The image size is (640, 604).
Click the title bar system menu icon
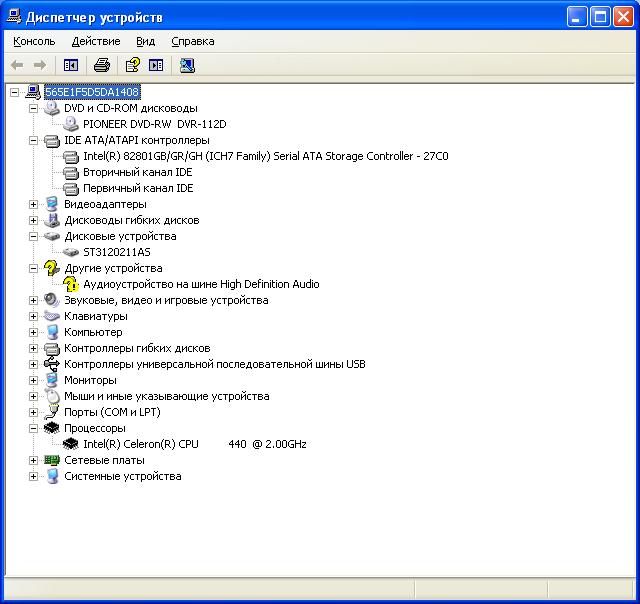[x=14, y=17]
